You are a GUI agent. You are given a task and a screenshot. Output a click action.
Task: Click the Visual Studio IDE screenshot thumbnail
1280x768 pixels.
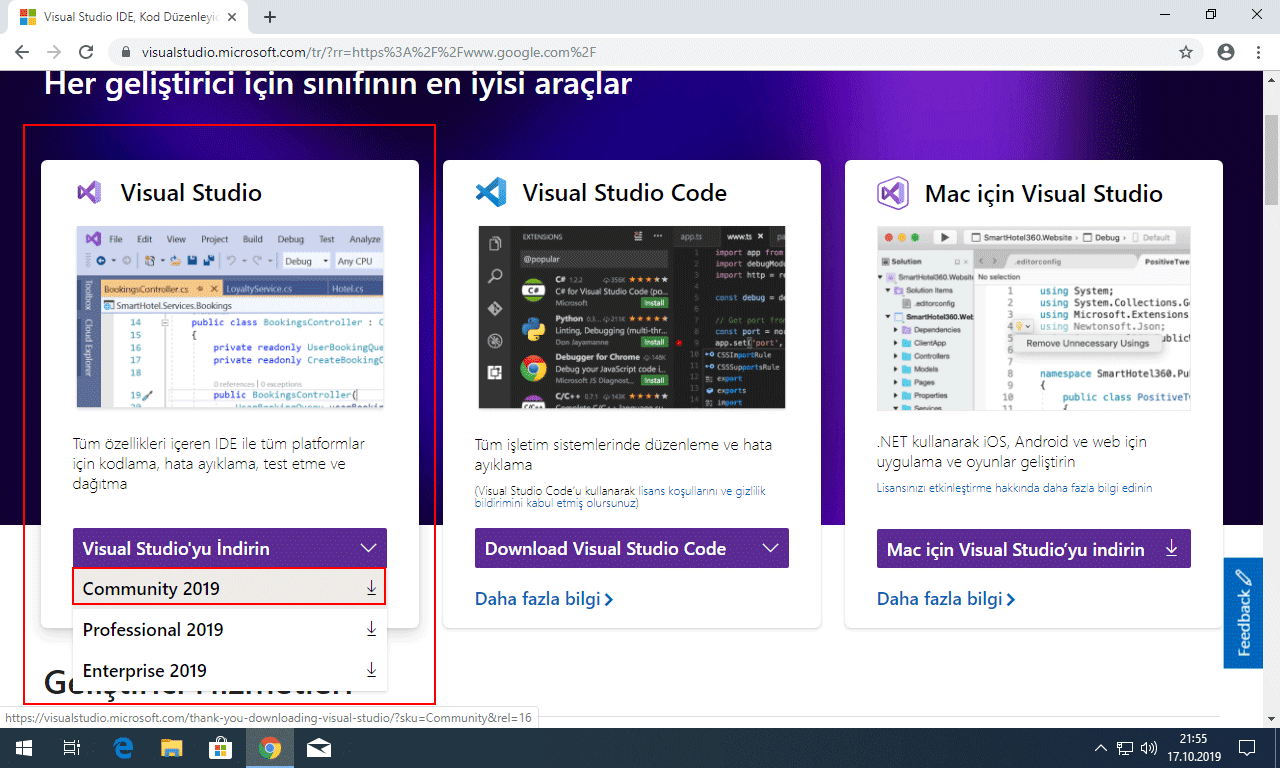tap(230, 317)
